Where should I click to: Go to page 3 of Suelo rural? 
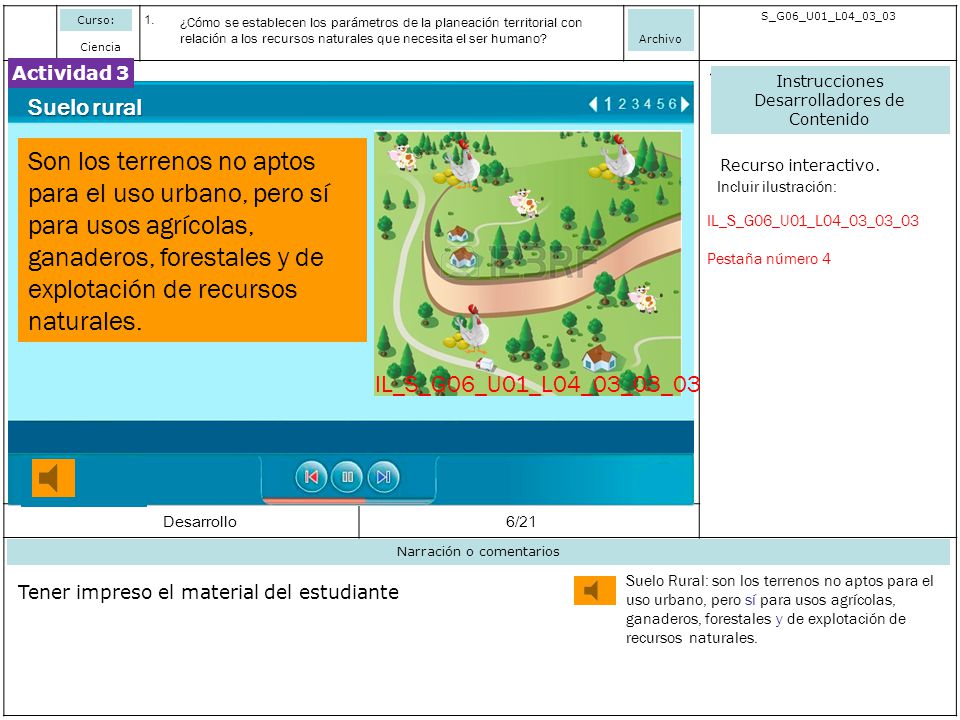pyautogui.click(x=635, y=104)
